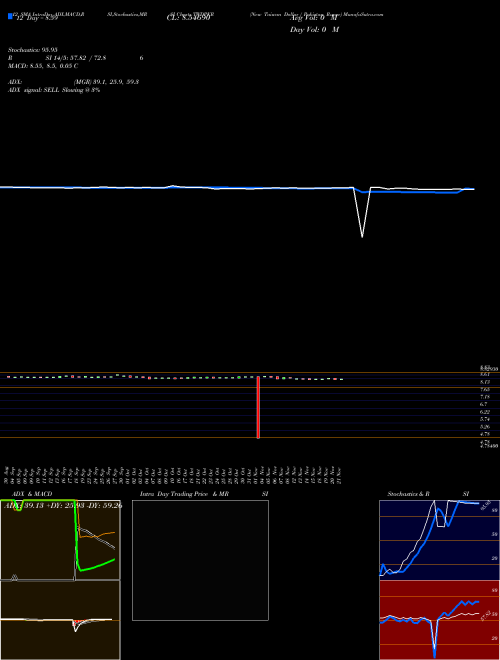Click the red RSI chart panel

(x=439, y=620)
